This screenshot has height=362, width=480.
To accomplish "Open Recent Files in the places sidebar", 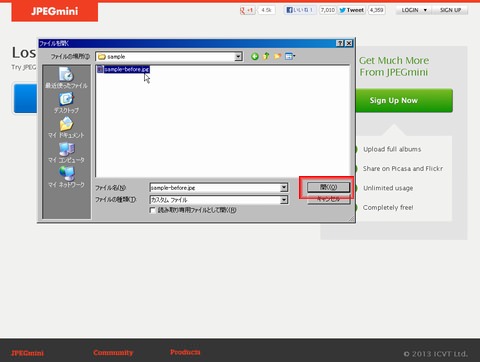I will coord(66,78).
